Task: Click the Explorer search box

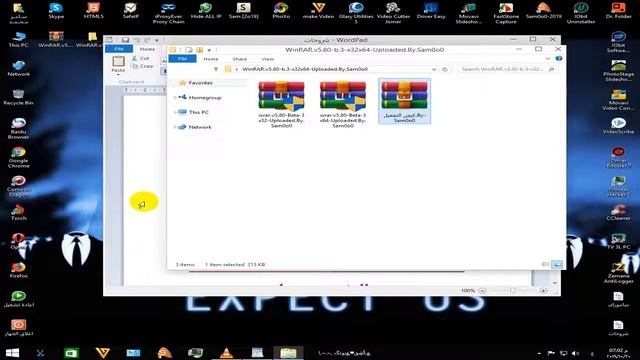Action: pos(507,69)
